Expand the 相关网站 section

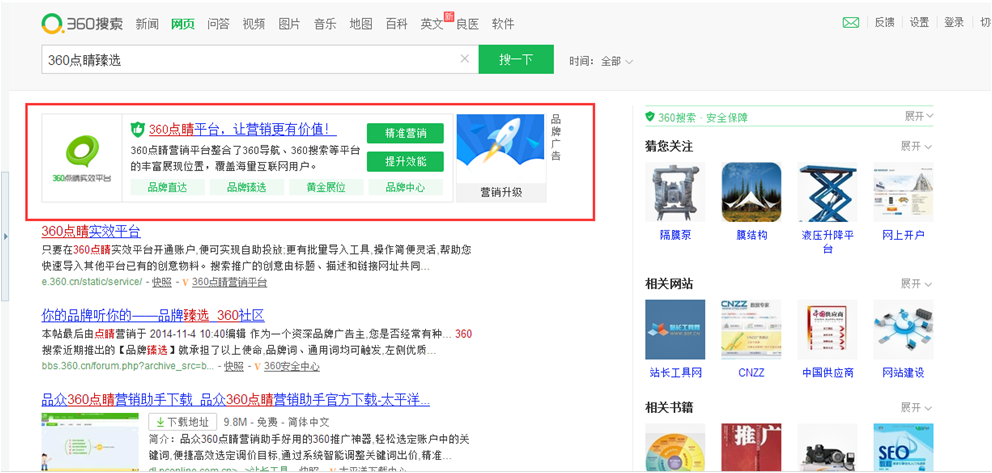click(916, 283)
